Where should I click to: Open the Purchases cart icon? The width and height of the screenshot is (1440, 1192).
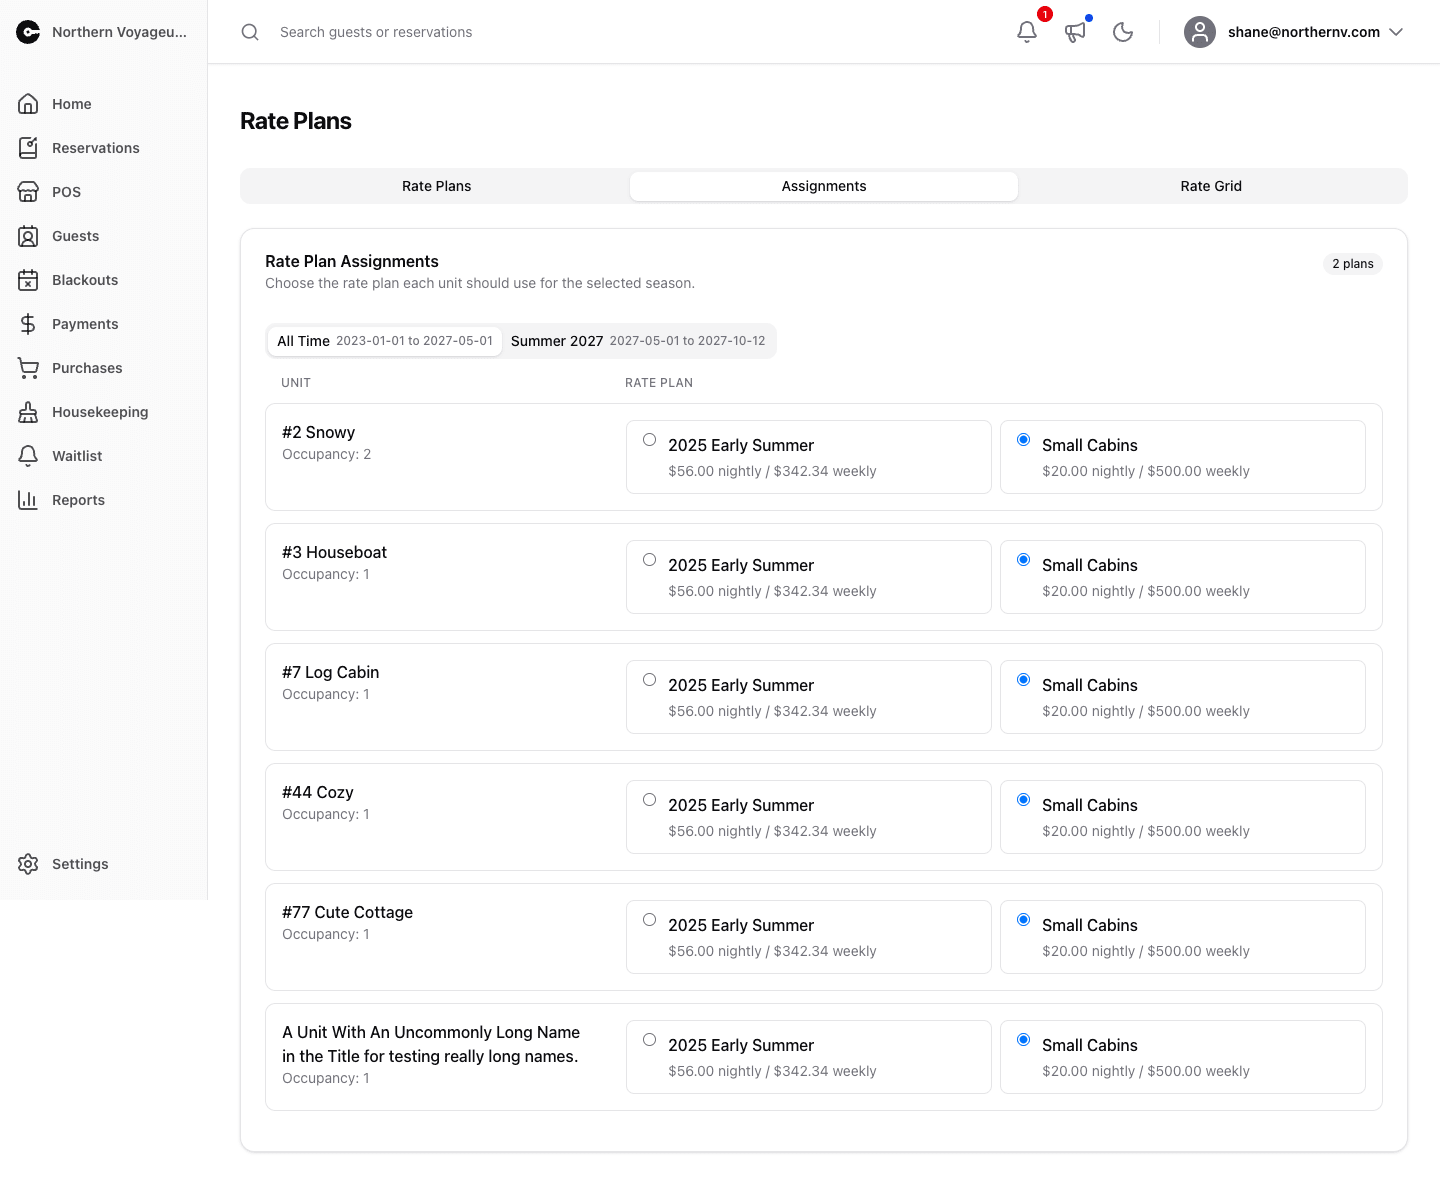coord(28,368)
